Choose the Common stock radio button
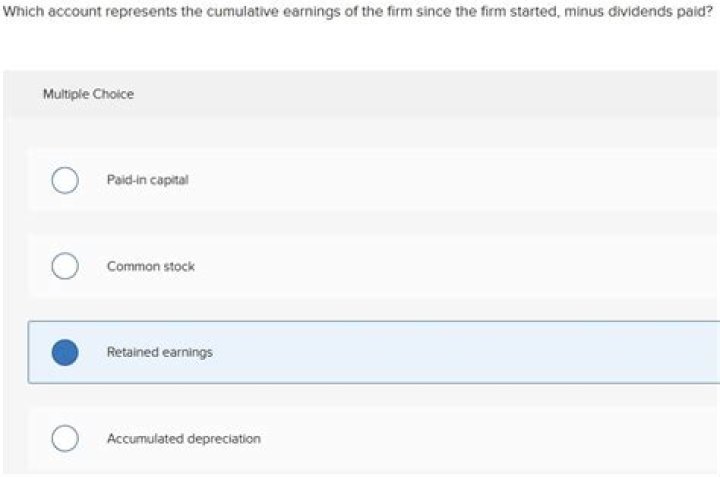 click(65, 267)
